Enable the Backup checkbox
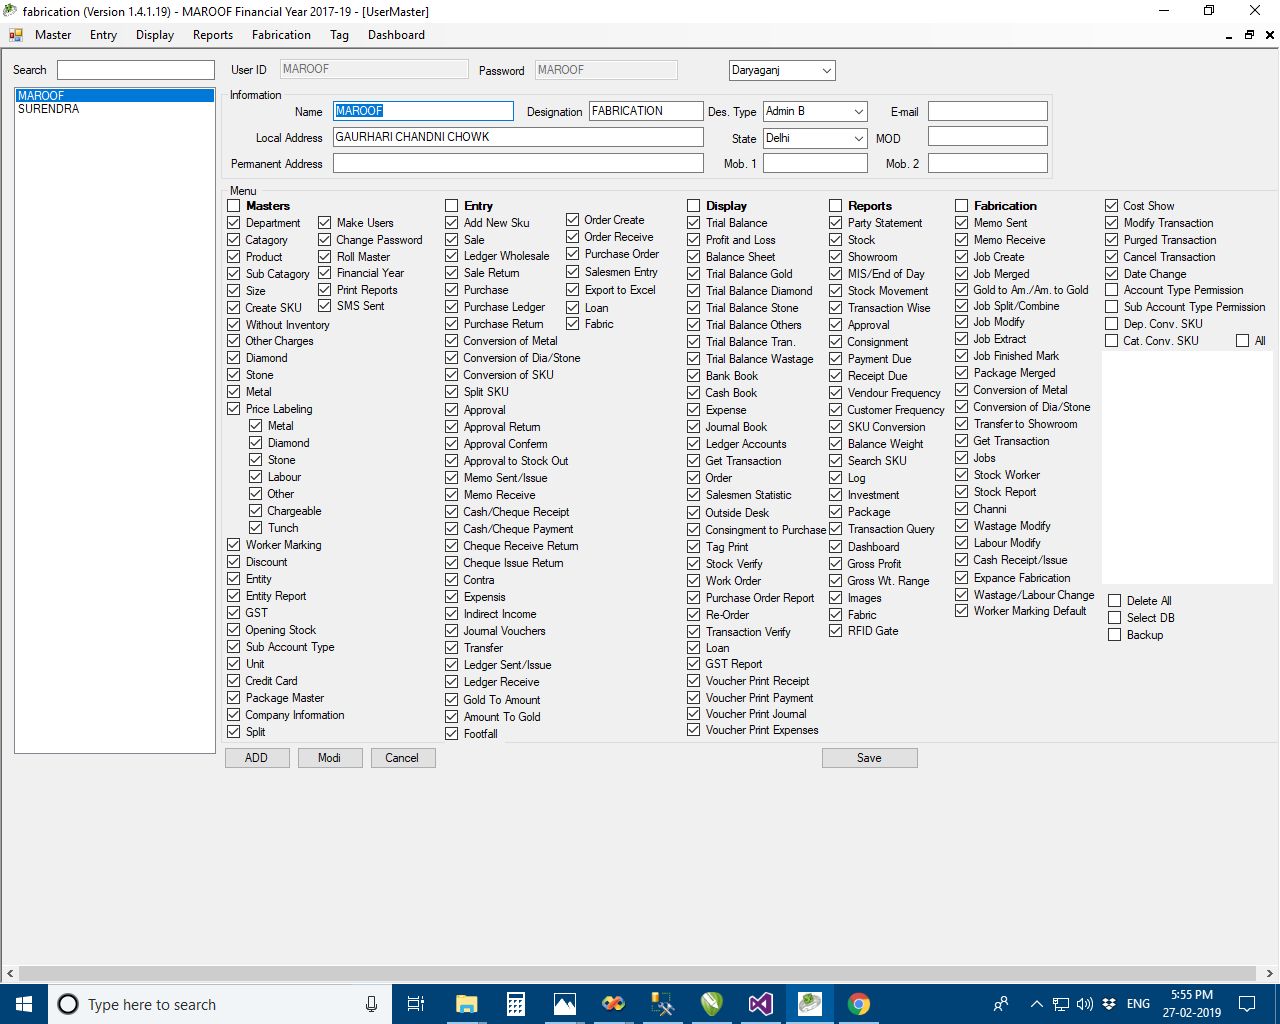The image size is (1280, 1024). point(1114,635)
